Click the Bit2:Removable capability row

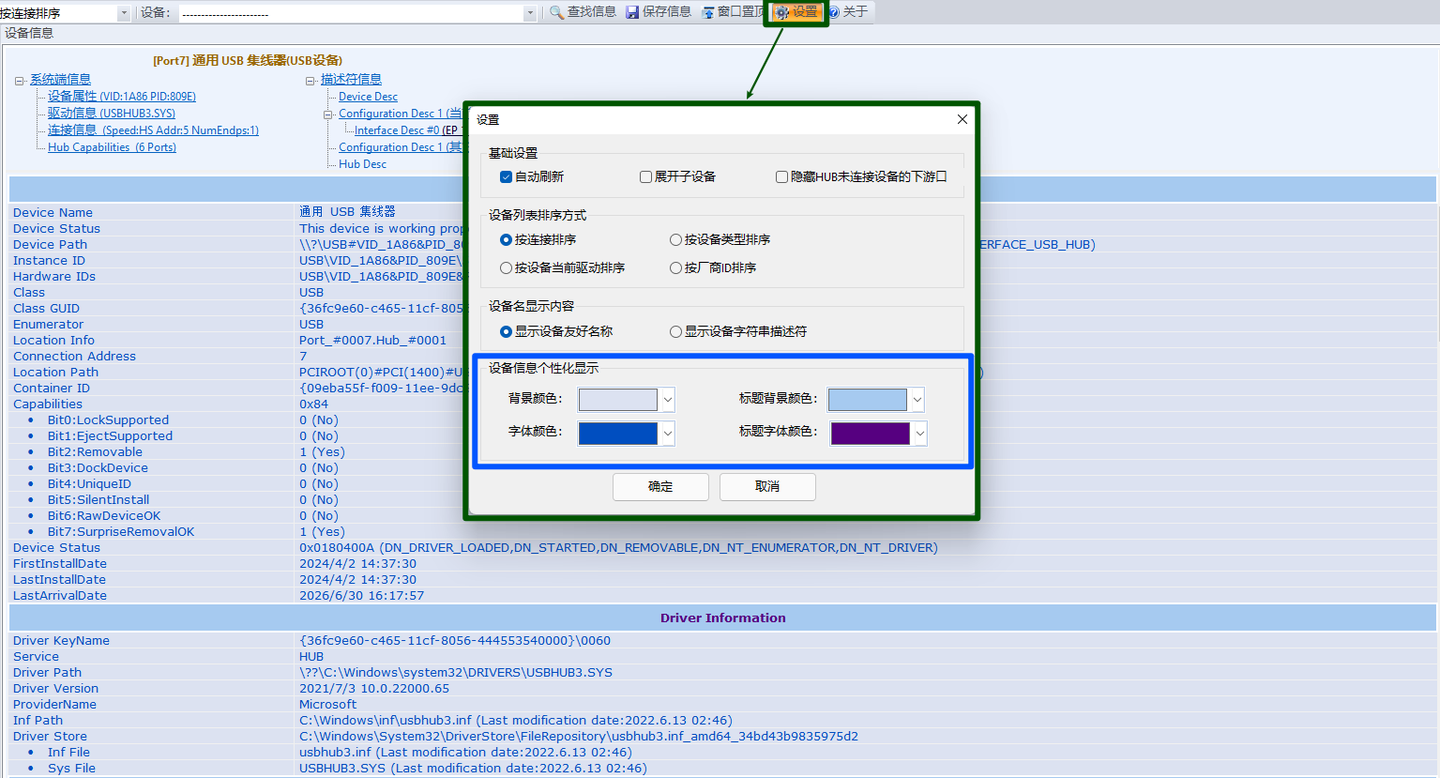pos(95,452)
